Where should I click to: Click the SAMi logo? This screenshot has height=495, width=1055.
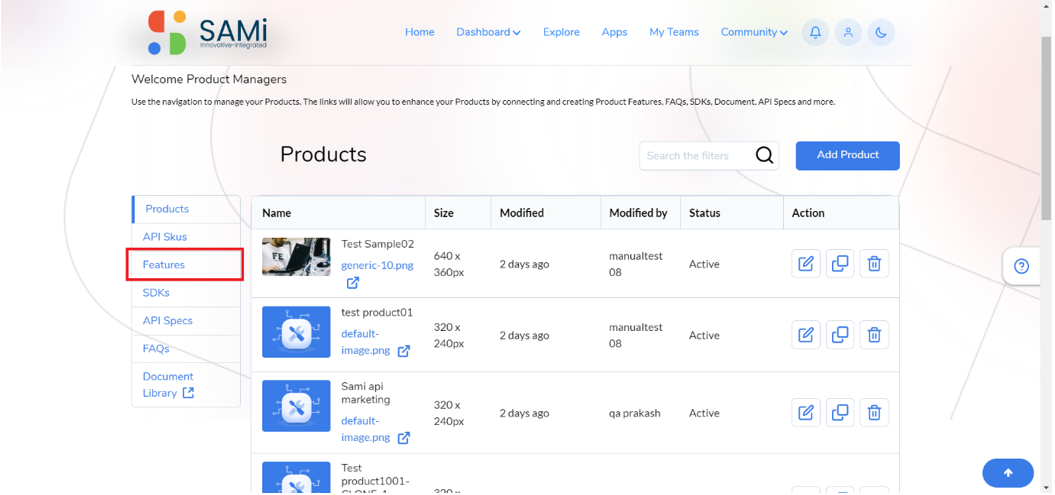point(207,32)
